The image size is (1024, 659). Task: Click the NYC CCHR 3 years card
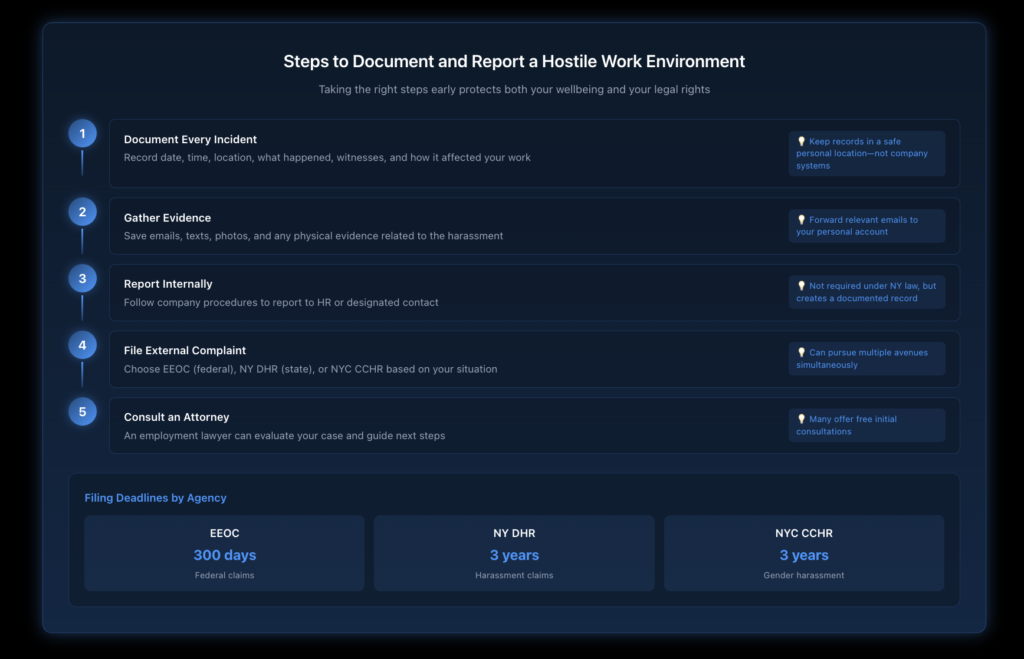pos(804,553)
